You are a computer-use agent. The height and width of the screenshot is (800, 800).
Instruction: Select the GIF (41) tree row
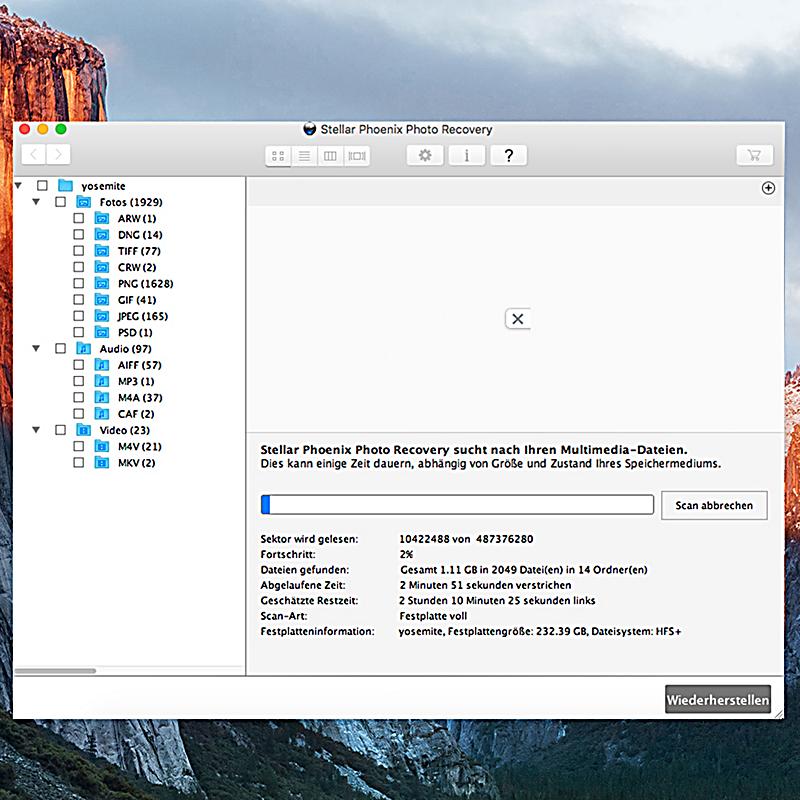tap(130, 299)
